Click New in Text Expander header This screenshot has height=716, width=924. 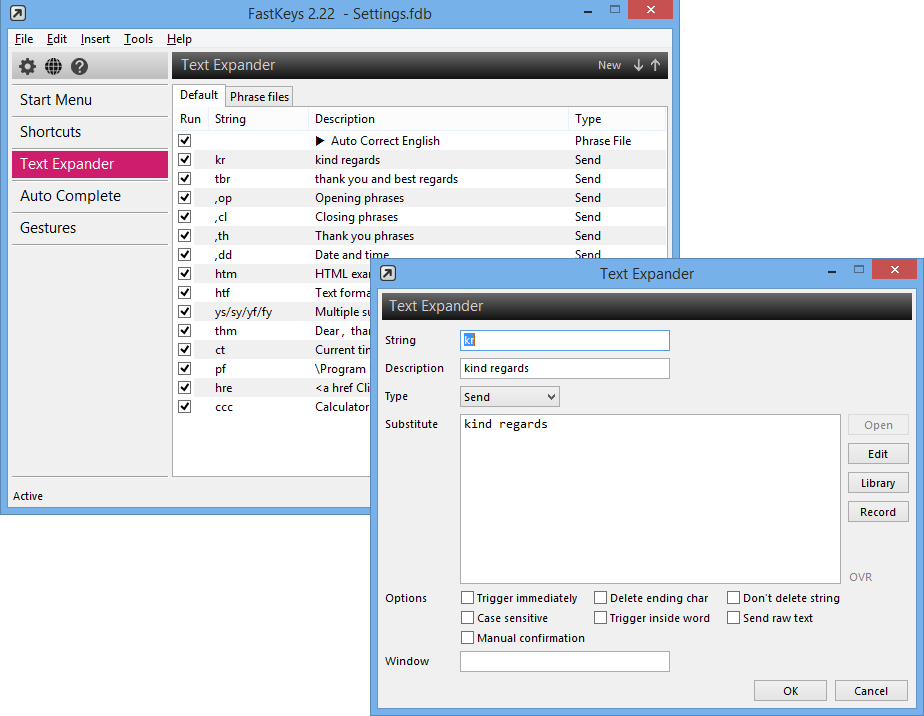click(x=609, y=65)
